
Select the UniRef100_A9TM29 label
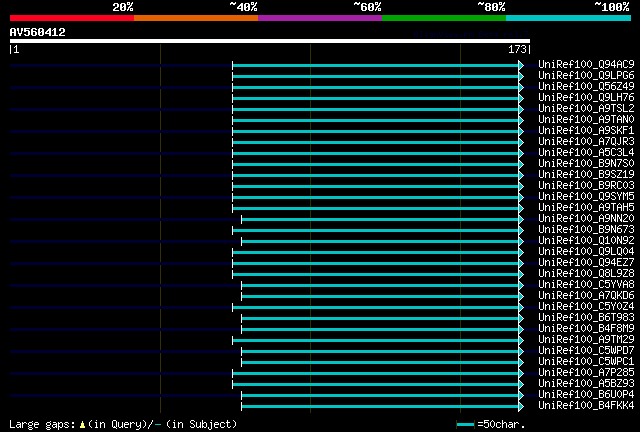(586, 340)
